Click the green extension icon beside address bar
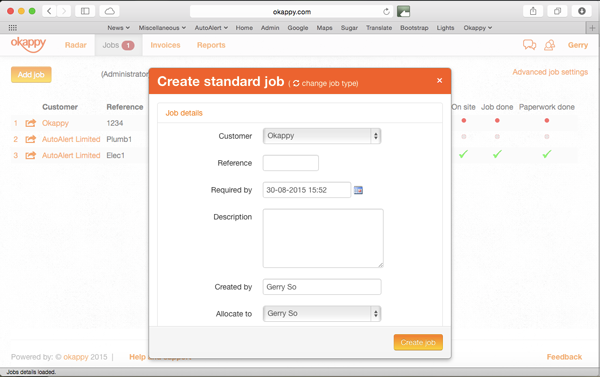 click(x=403, y=11)
